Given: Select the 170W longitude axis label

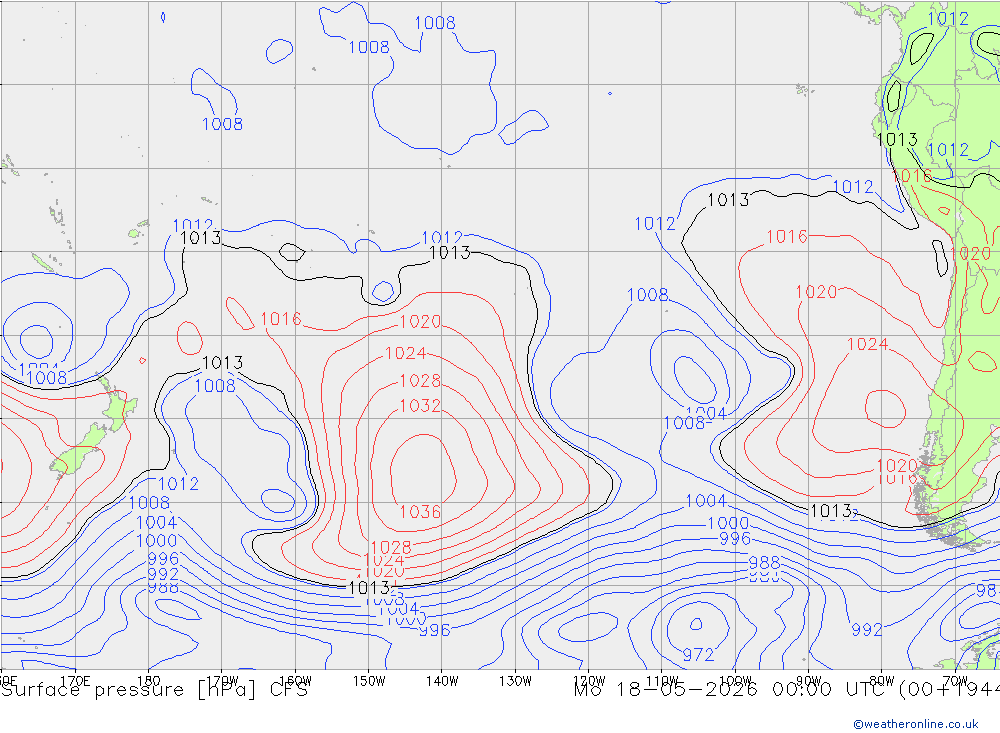Looking at the screenshot, I should pyautogui.click(x=222, y=681).
